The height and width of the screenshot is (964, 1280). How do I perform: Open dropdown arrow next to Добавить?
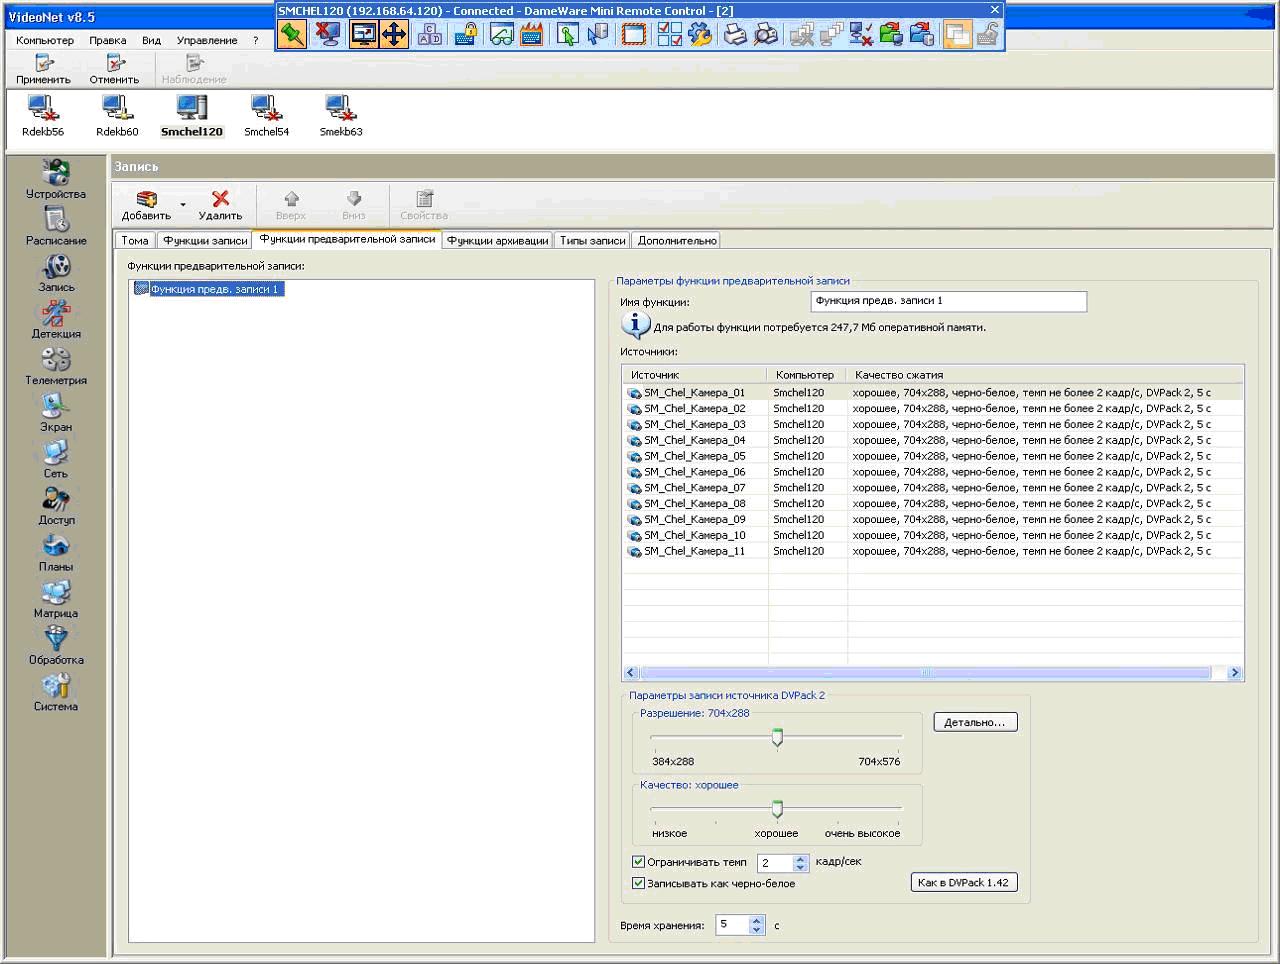[x=183, y=205]
